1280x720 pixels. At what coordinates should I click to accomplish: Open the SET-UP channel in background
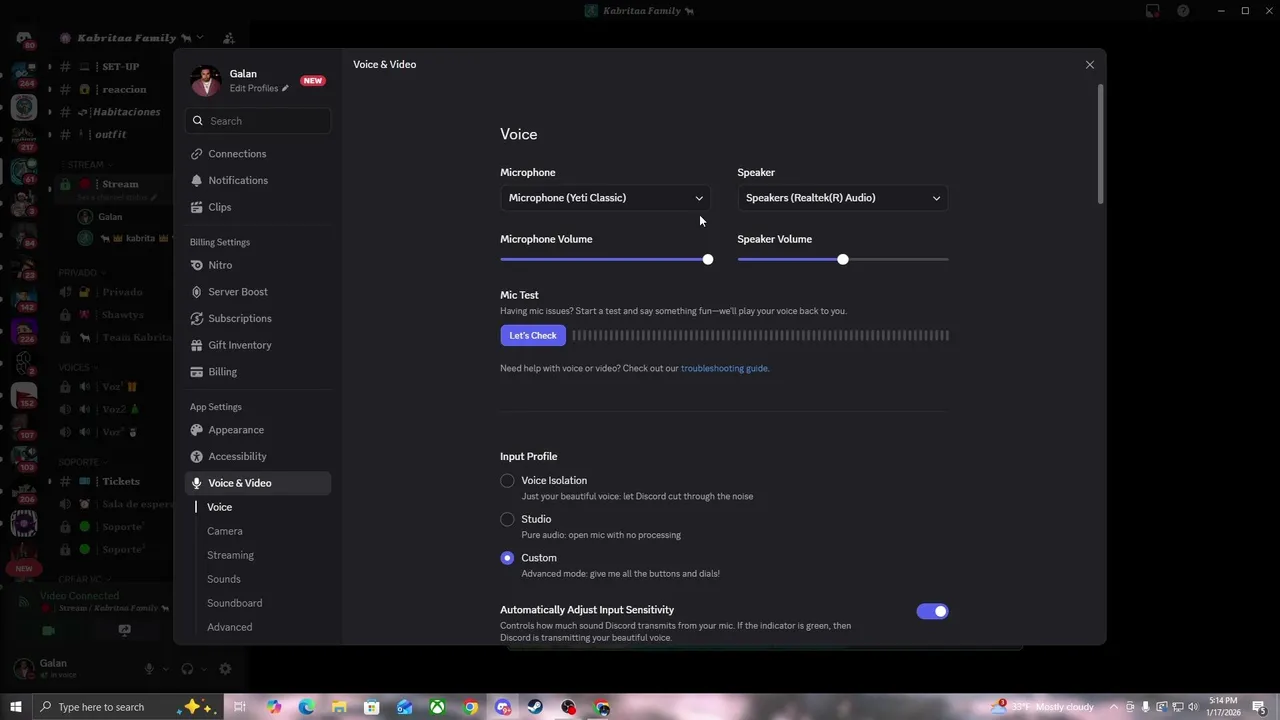click(120, 66)
